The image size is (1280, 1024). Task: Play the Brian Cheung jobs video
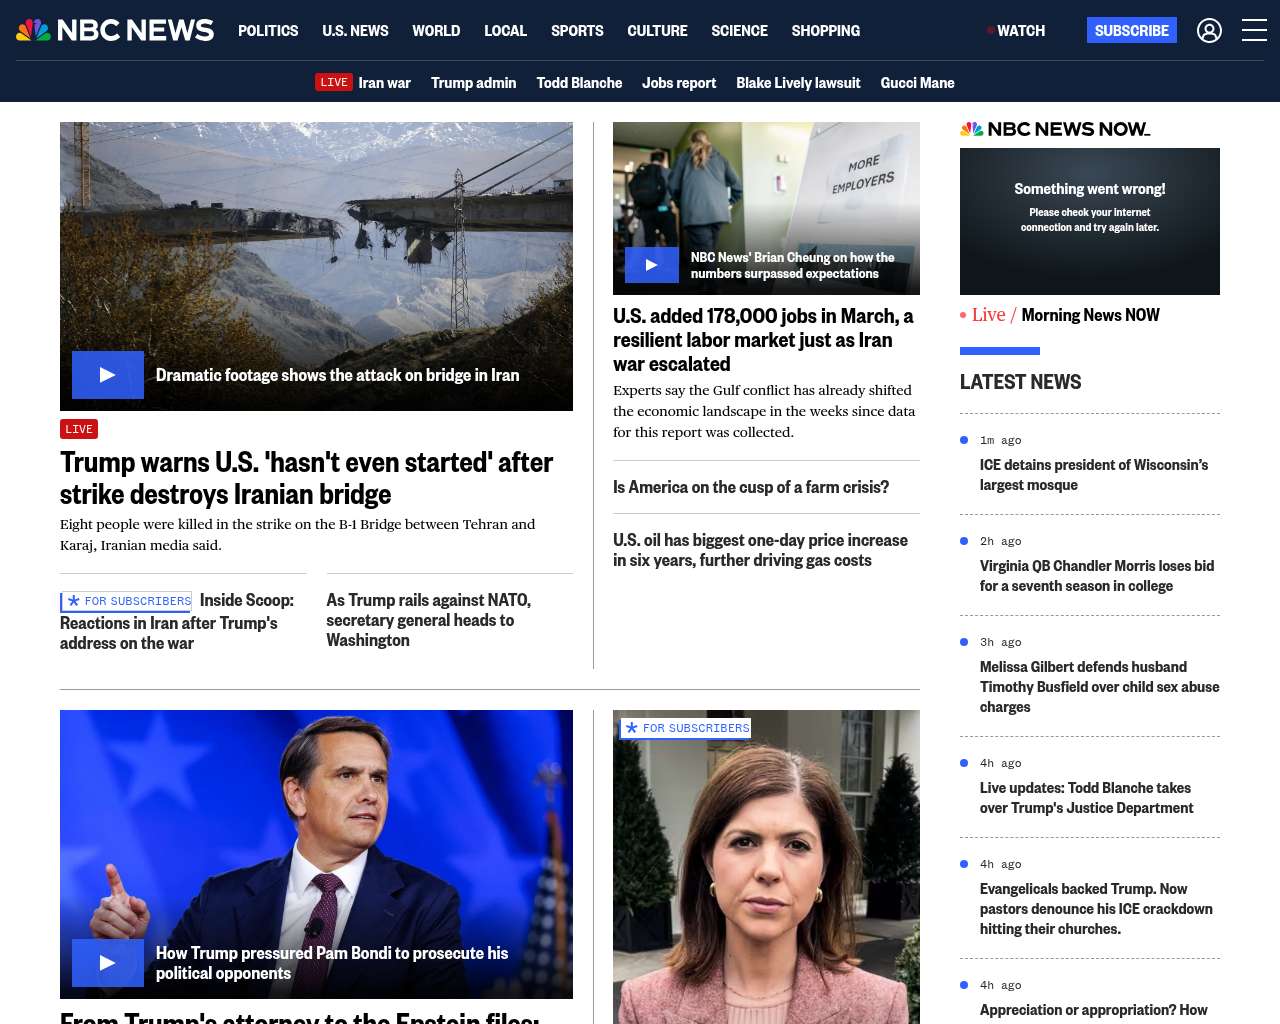(x=651, y=265)
